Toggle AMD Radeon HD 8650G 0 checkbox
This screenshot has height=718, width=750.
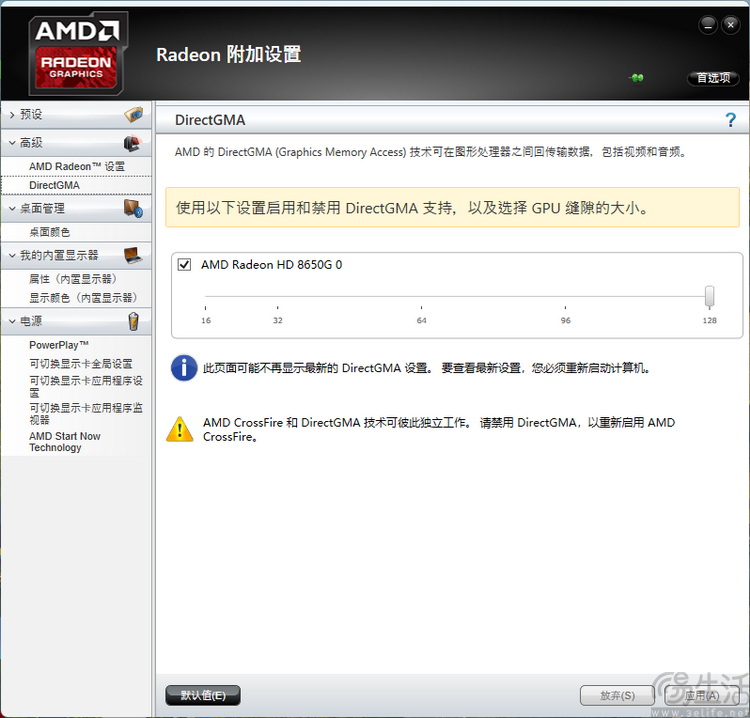click(184, 265)
